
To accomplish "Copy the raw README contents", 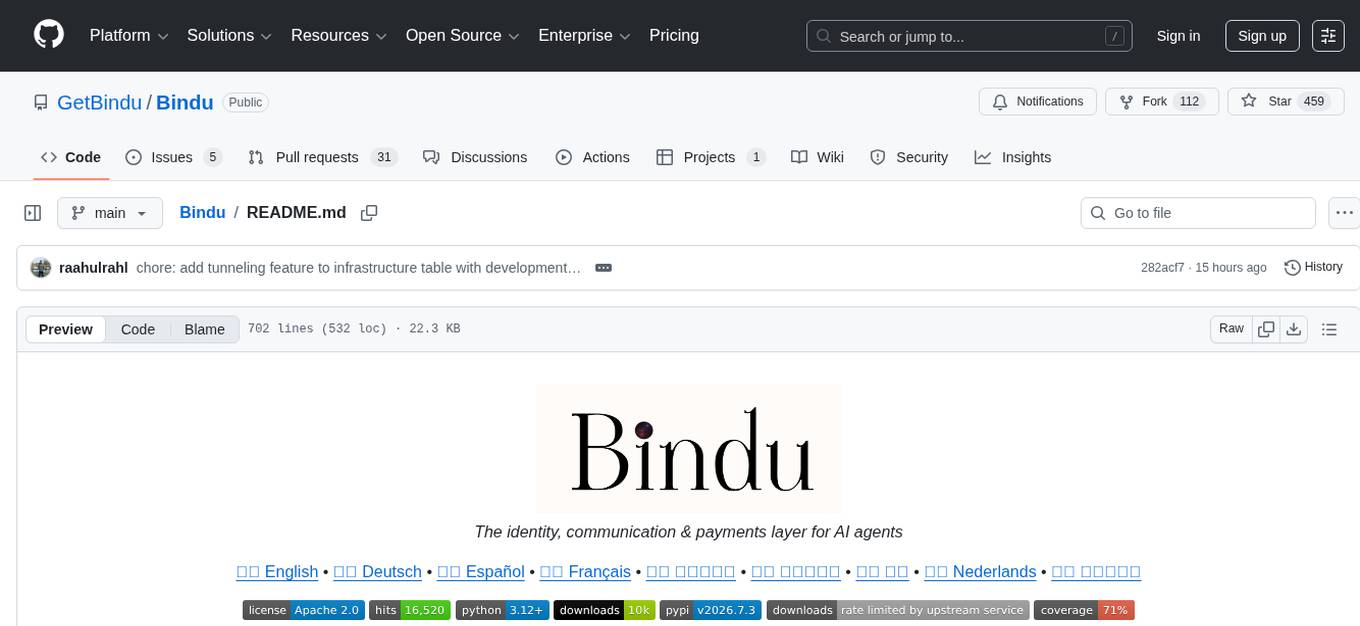I will click(x=1266, y=328).
